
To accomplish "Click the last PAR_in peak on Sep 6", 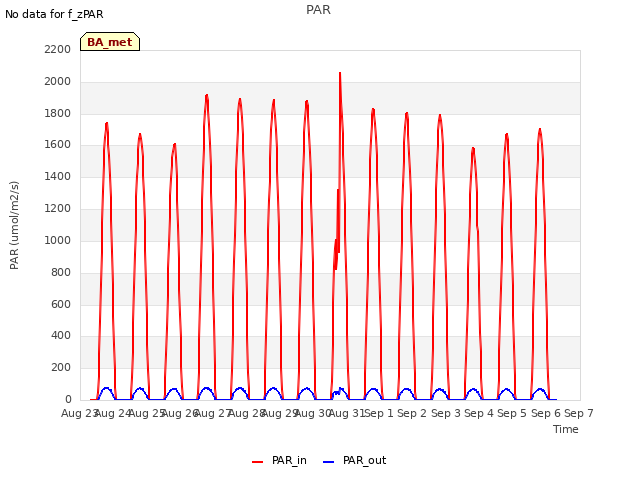I will point(540,130).
